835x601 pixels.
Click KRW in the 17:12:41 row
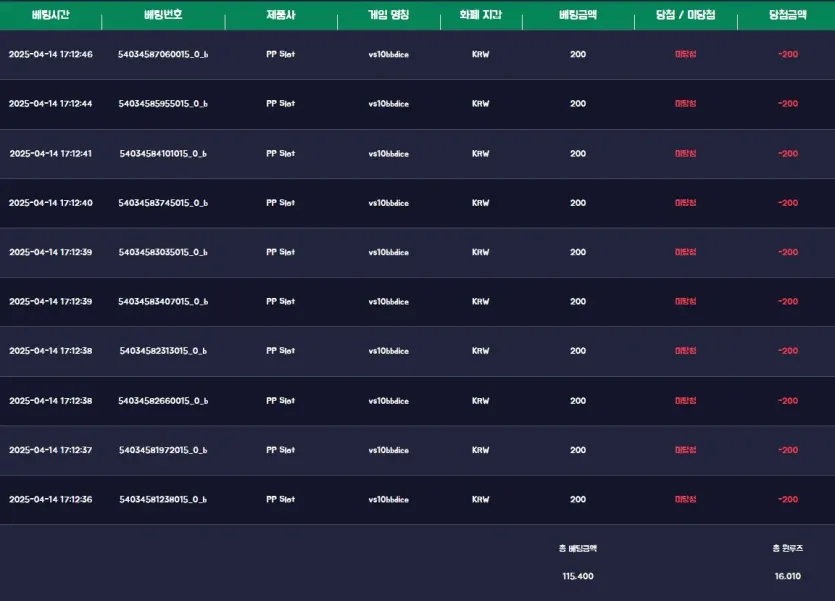(480, 154)
